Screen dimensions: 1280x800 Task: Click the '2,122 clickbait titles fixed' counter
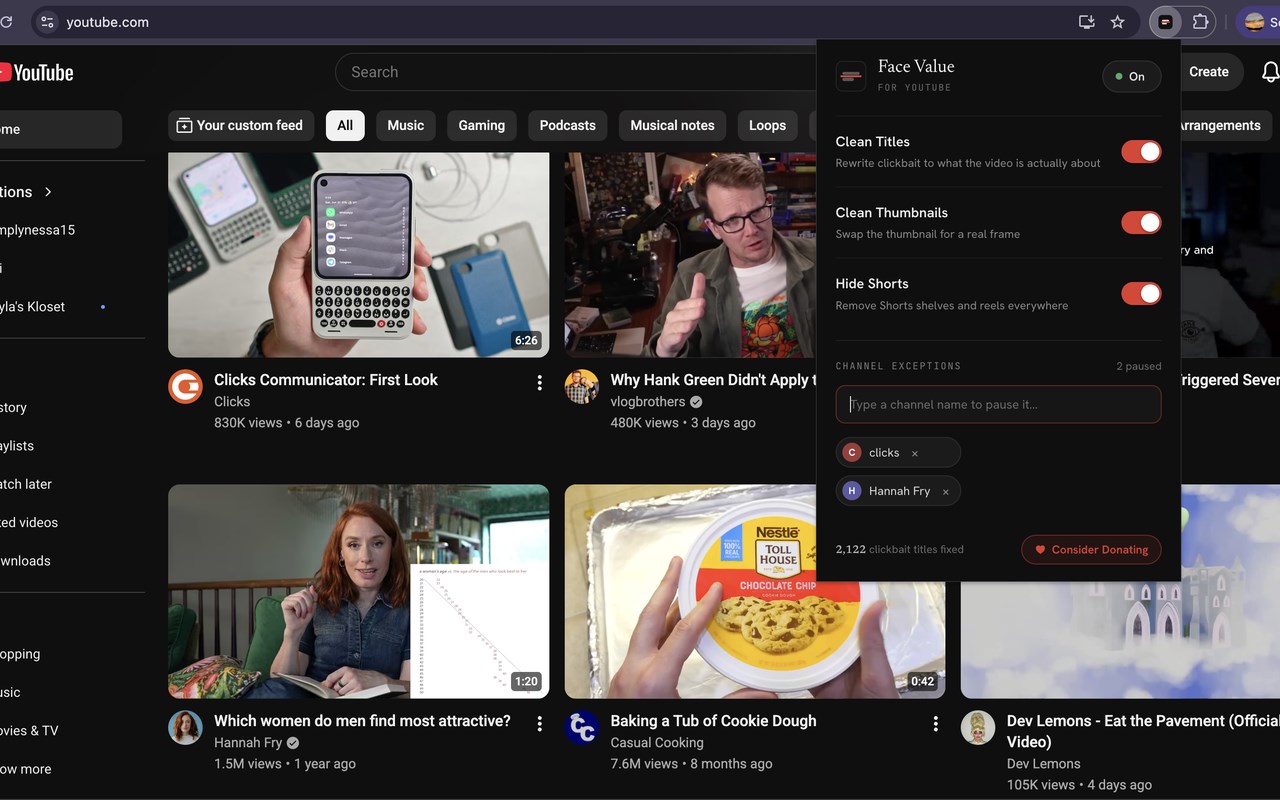point(900,549)
